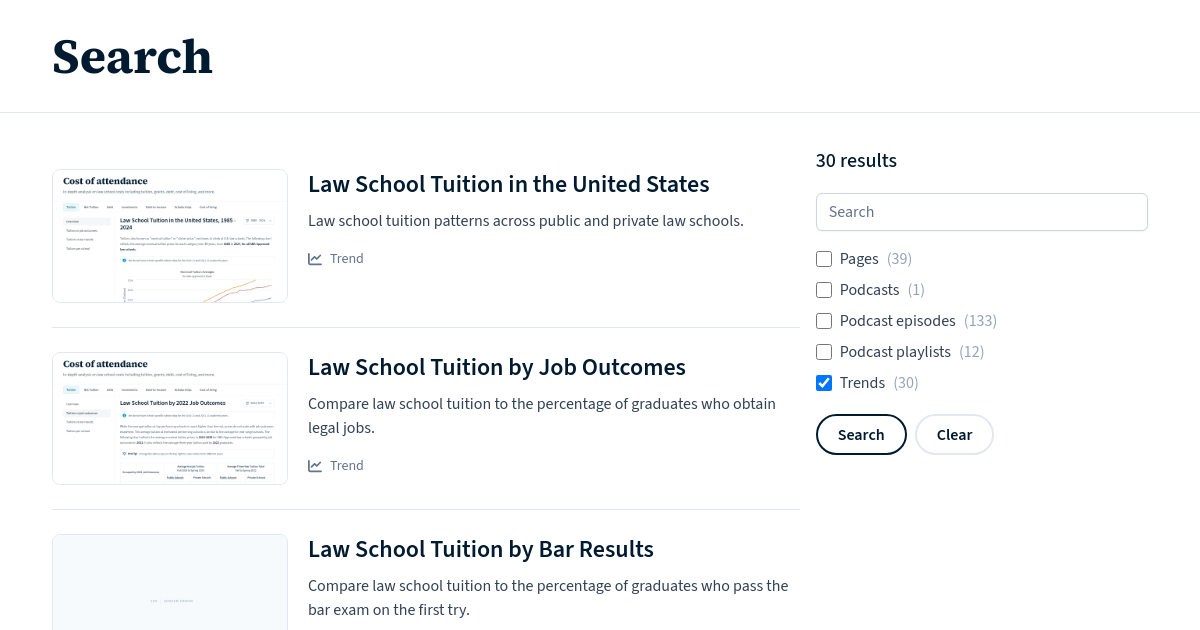Uncheck the Trends filter
The image size is (1200, 630).
click(x=824, y=383)
